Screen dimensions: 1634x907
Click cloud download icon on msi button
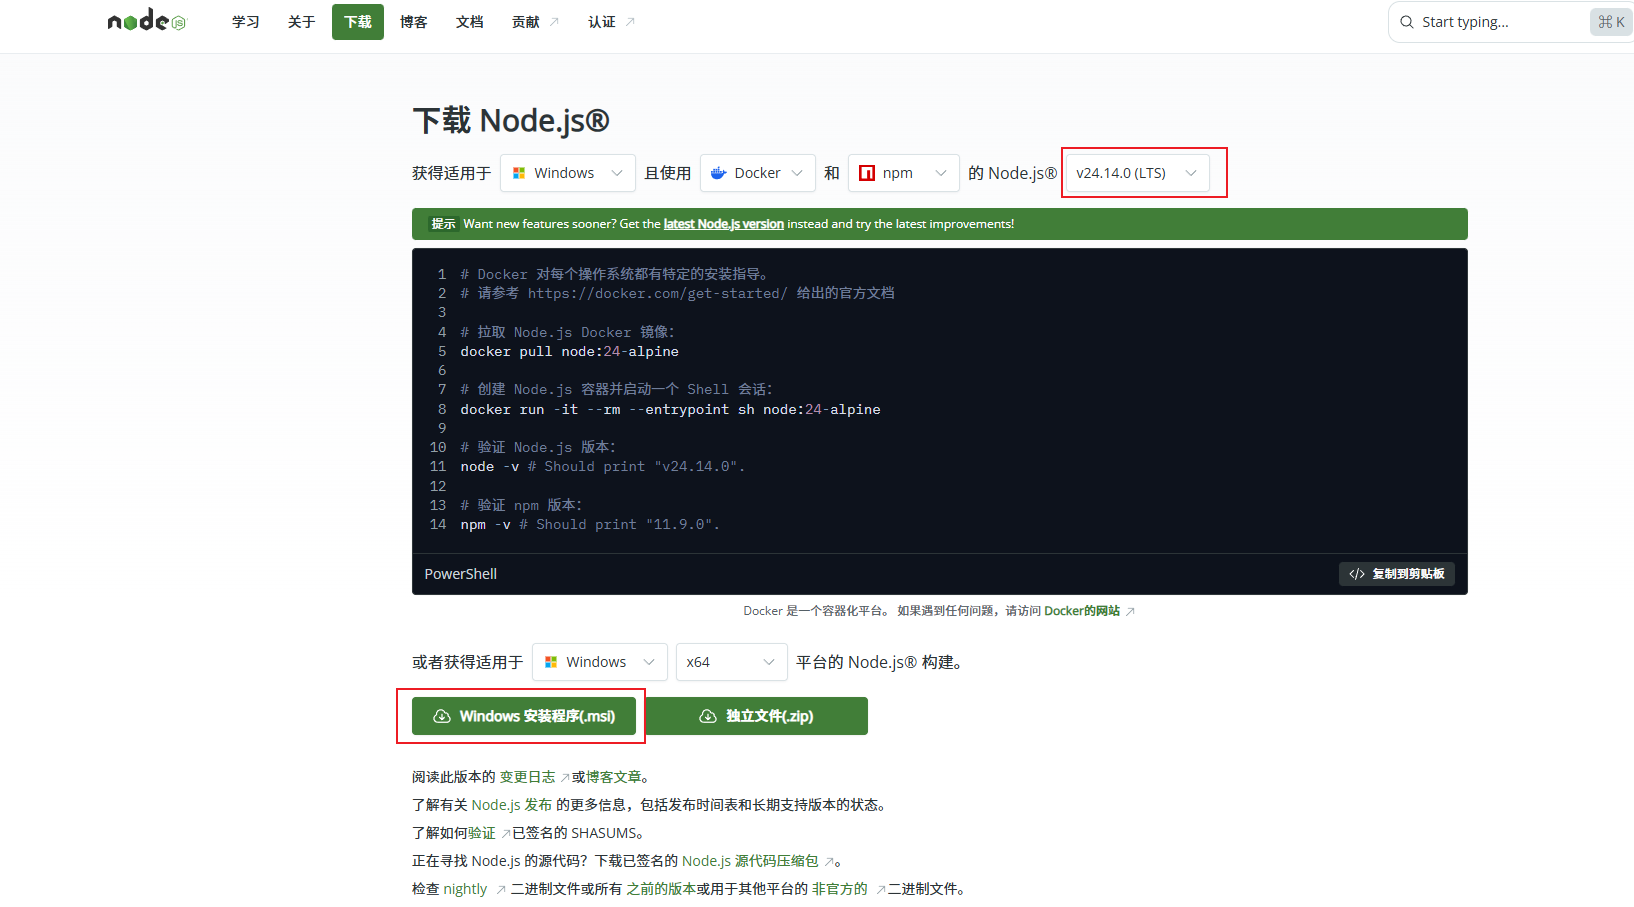pos(441,716)
